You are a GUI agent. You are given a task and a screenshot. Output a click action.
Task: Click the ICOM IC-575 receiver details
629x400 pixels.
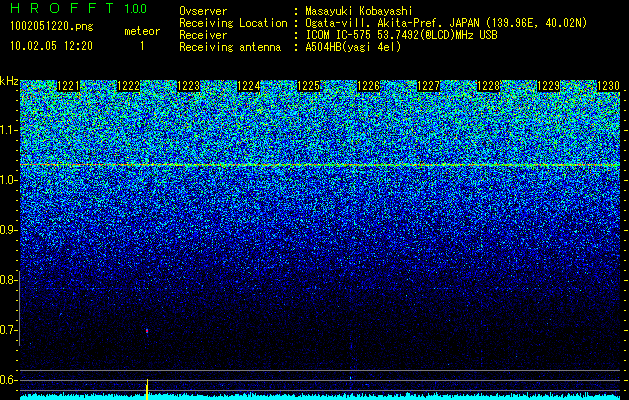point(401,35)
